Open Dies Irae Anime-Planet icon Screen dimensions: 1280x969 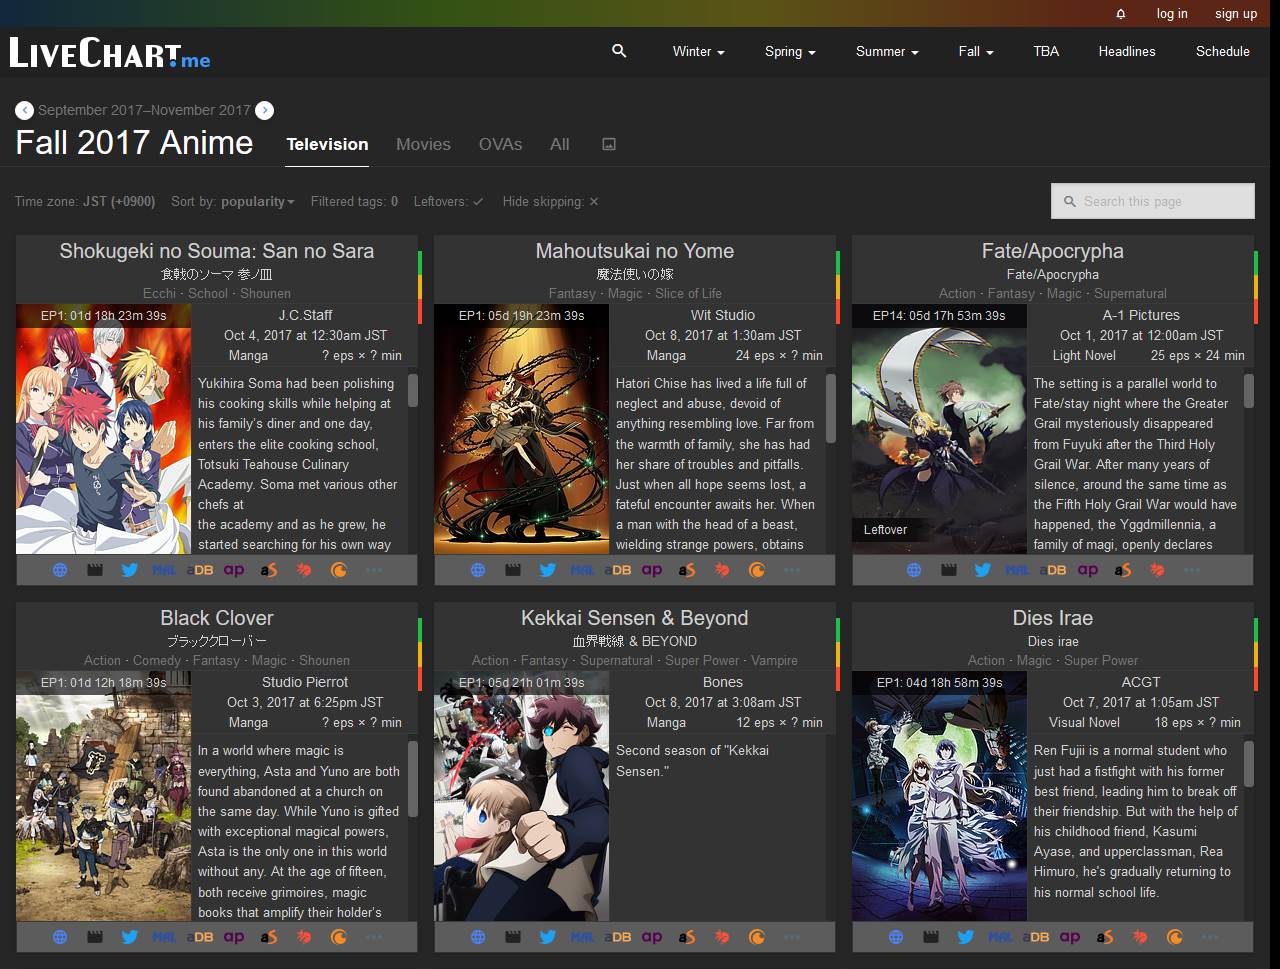(1070, 937)
